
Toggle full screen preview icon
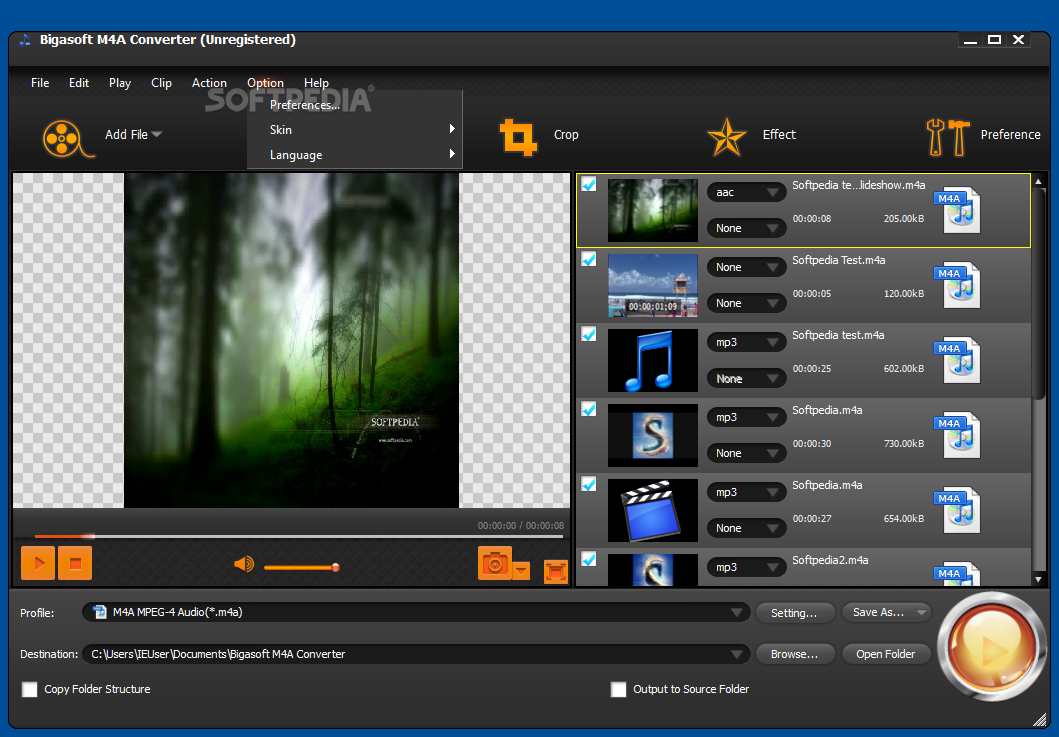click(555, 571)
